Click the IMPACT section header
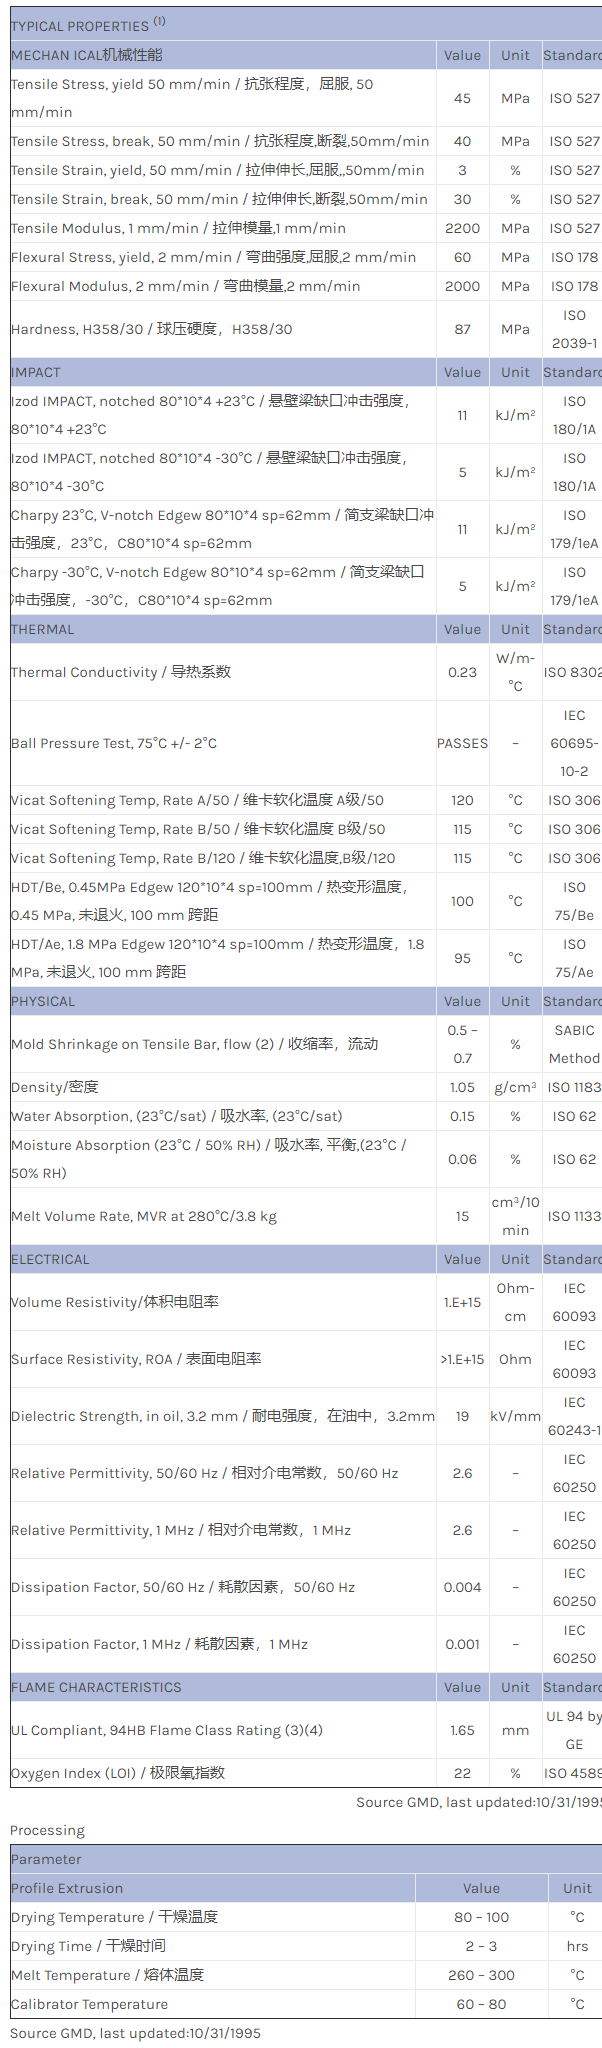Screen dimensions: 602x2048 pos(36,372)
